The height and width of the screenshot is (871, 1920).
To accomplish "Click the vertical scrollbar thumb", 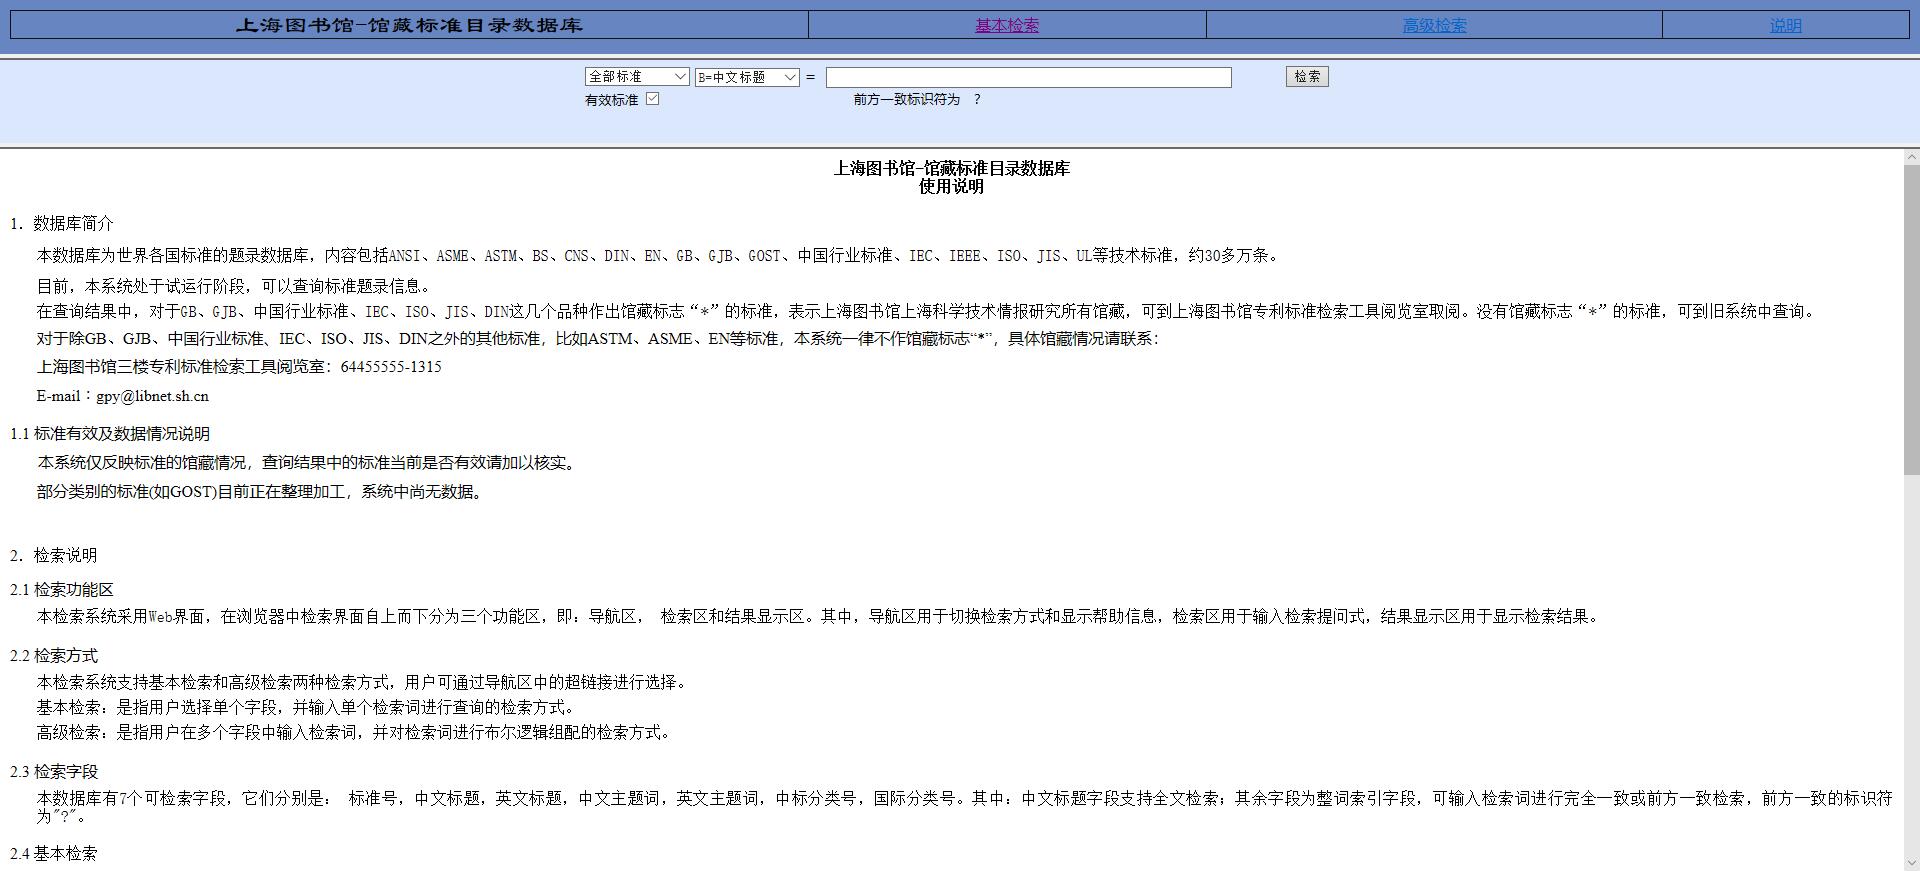I will 1911,320.
